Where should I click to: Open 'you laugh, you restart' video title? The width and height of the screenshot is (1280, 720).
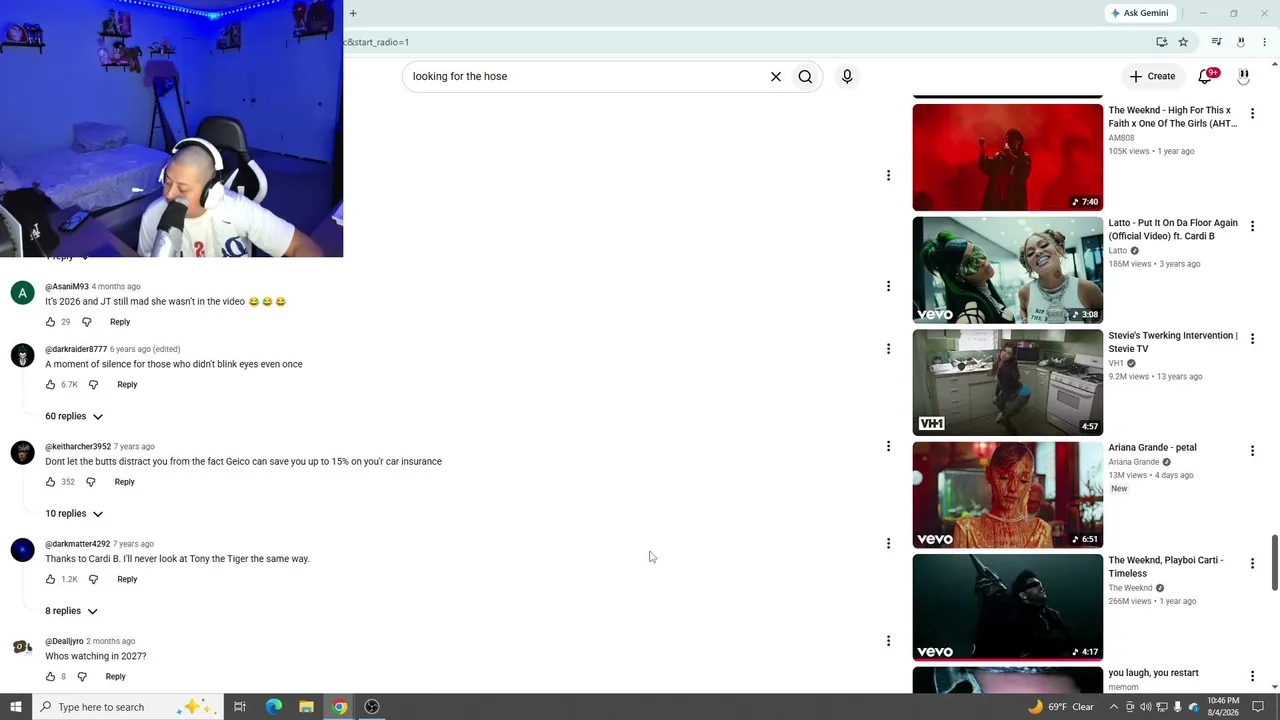(x=1153, y=673)
